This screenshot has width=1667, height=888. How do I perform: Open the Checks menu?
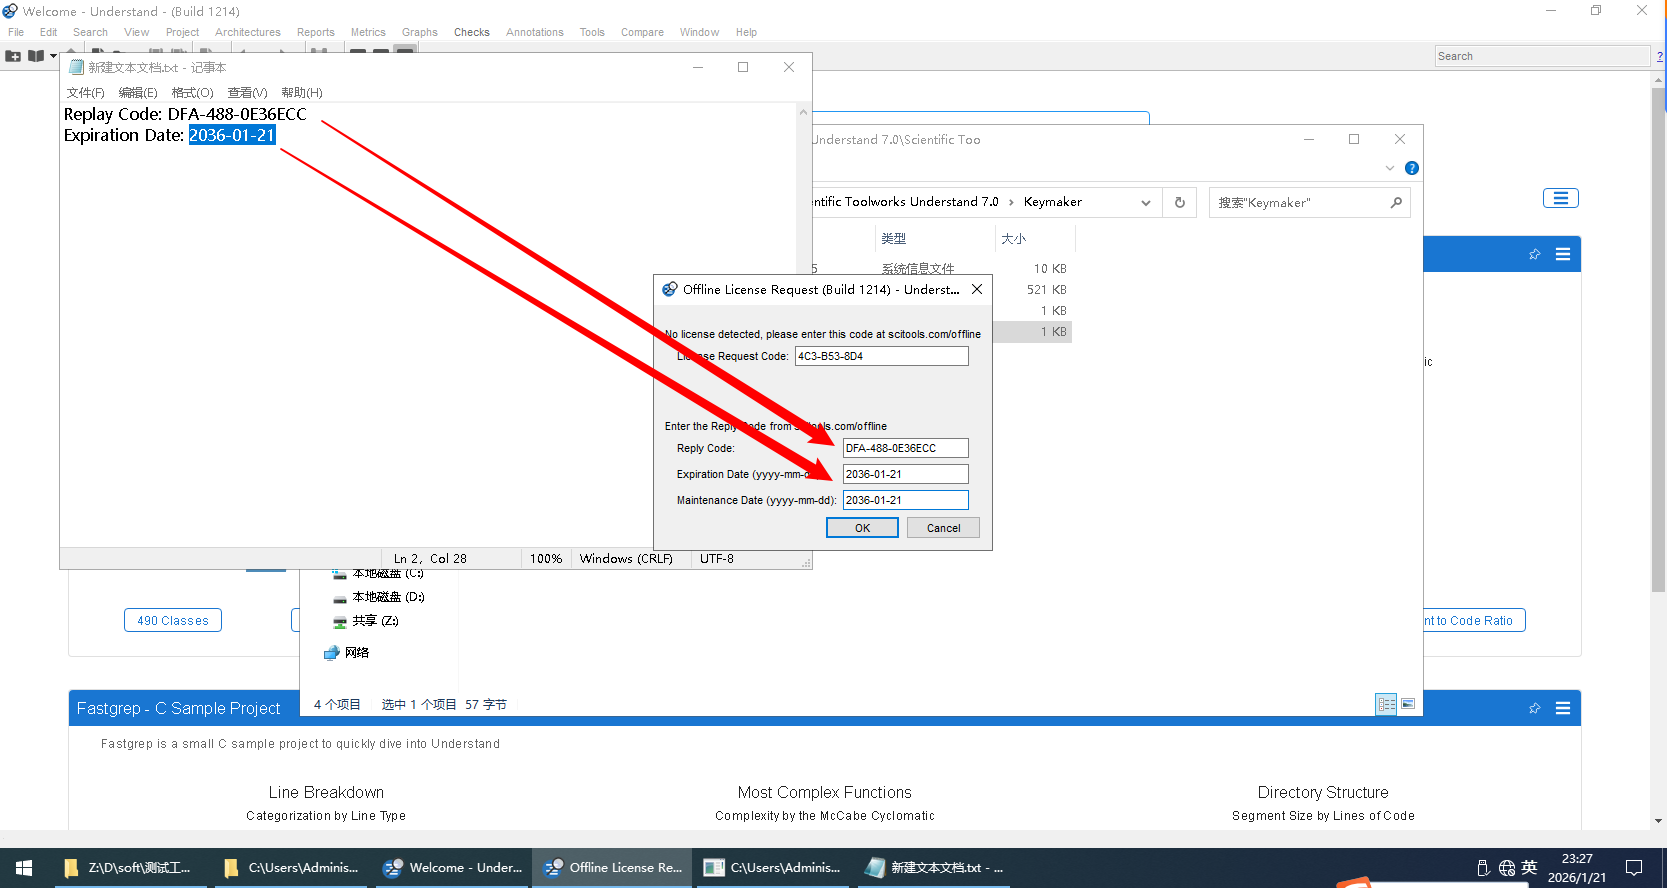tap(471, 32)
